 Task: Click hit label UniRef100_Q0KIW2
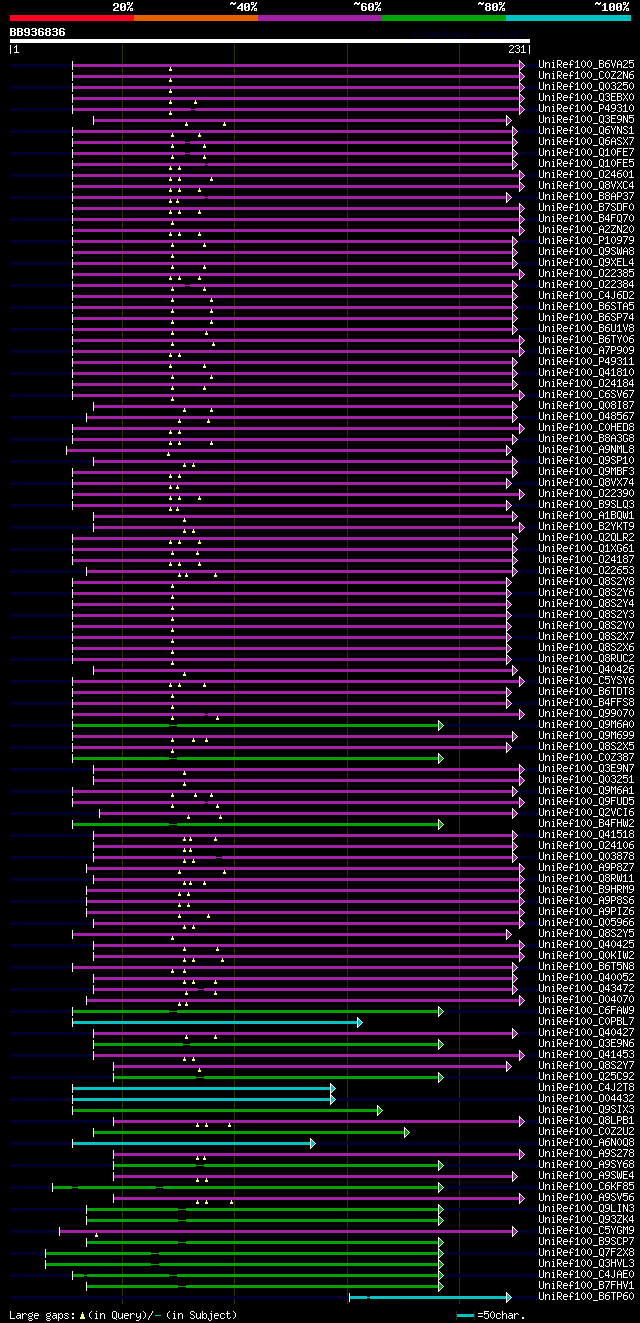(586, 955)
